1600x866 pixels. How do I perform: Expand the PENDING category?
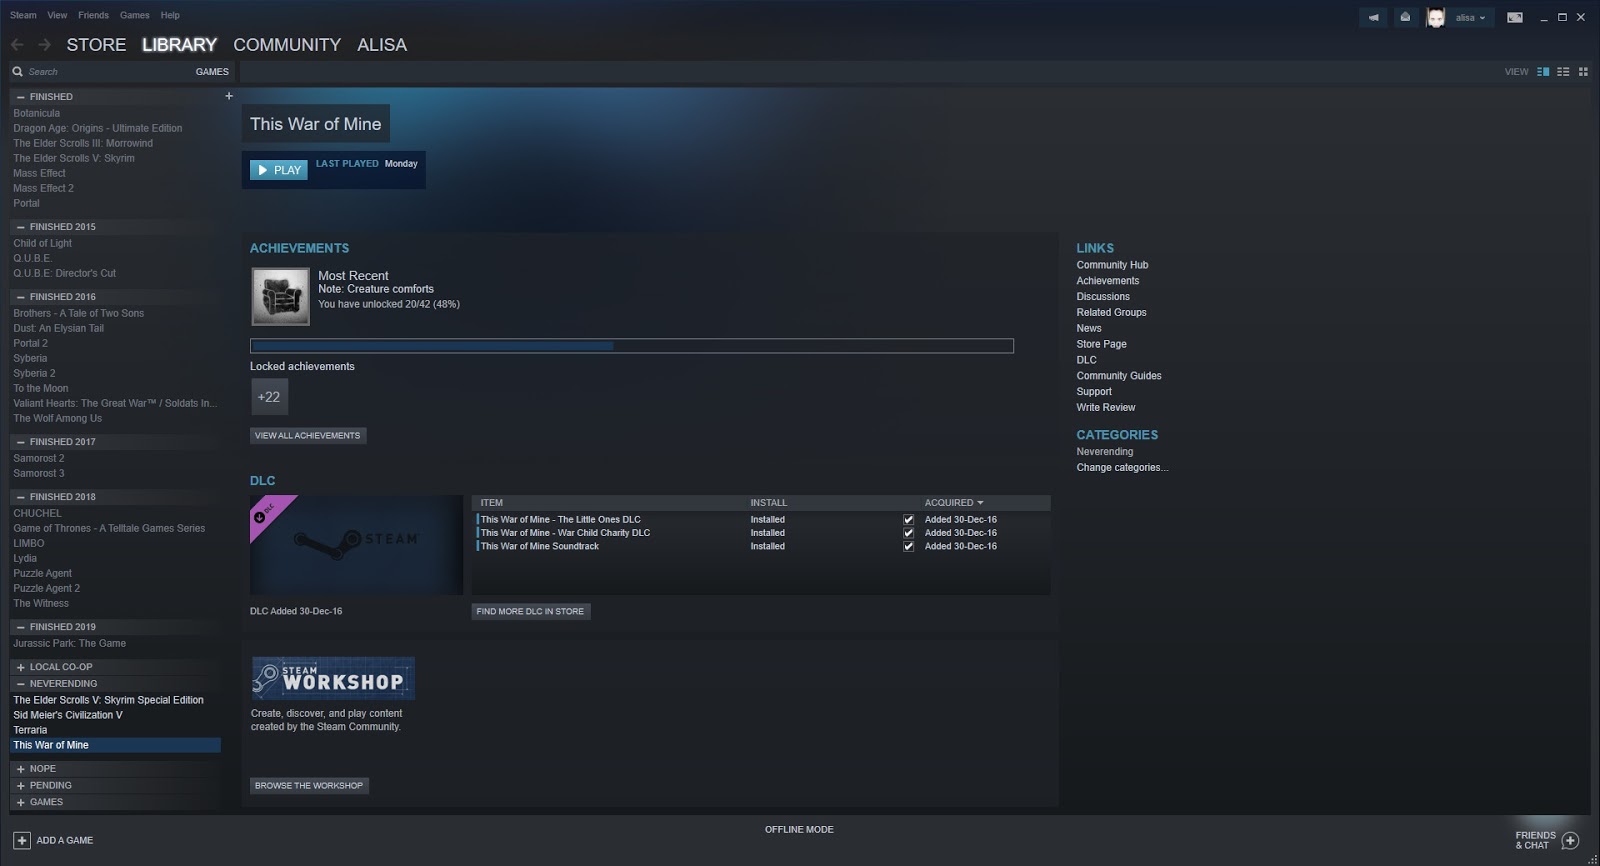tap(21, 786)
